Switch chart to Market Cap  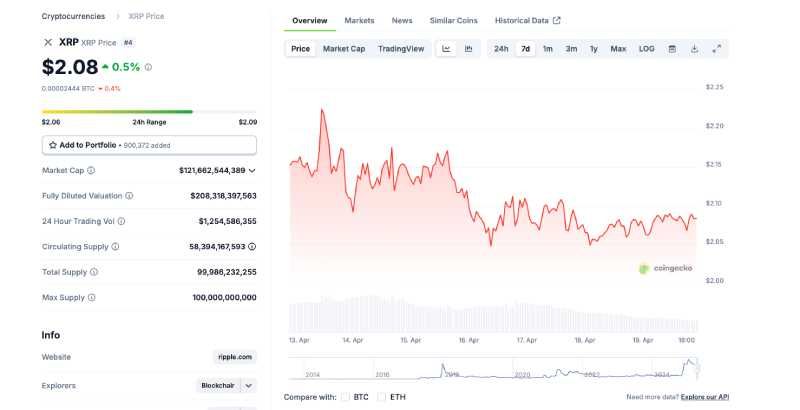344,49
